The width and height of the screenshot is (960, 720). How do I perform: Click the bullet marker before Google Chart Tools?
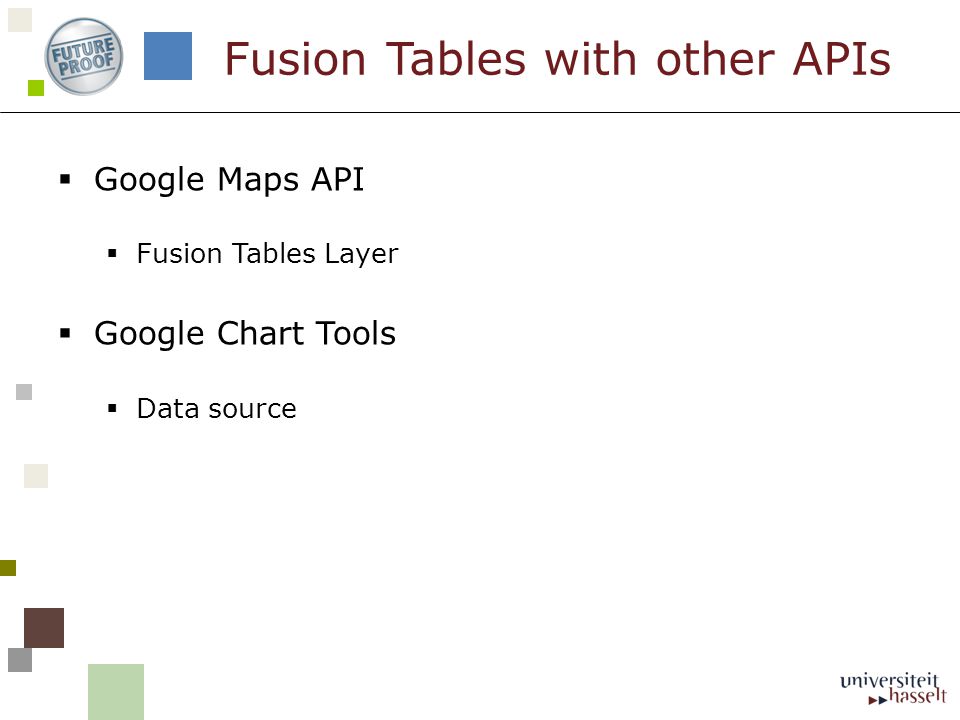(66, 334)
